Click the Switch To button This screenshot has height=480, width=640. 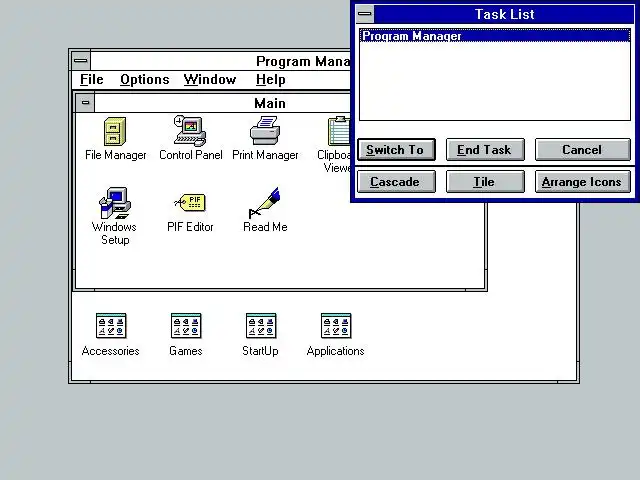point(396,150)
